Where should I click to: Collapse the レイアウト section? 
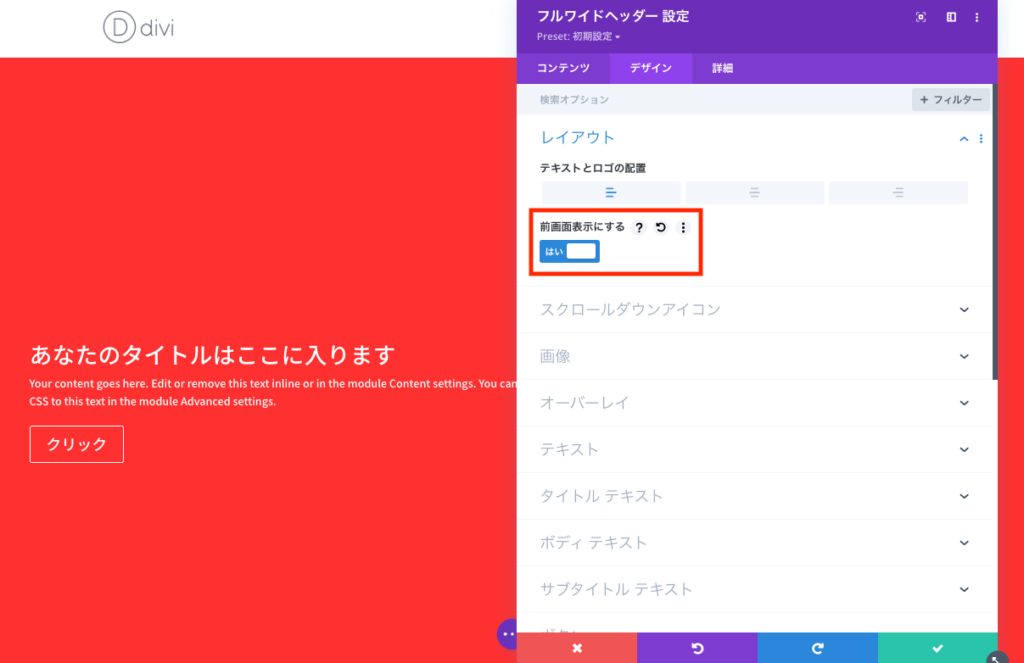click(963, 138)
